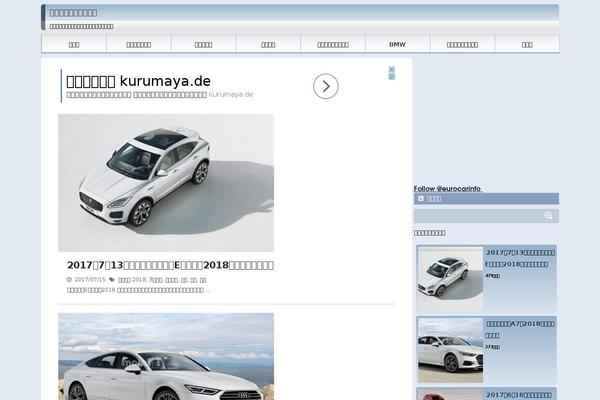Viewport: 600px width, 400px height.
Task: Open the leftmost navigation menu item
Action: [74, 44]
